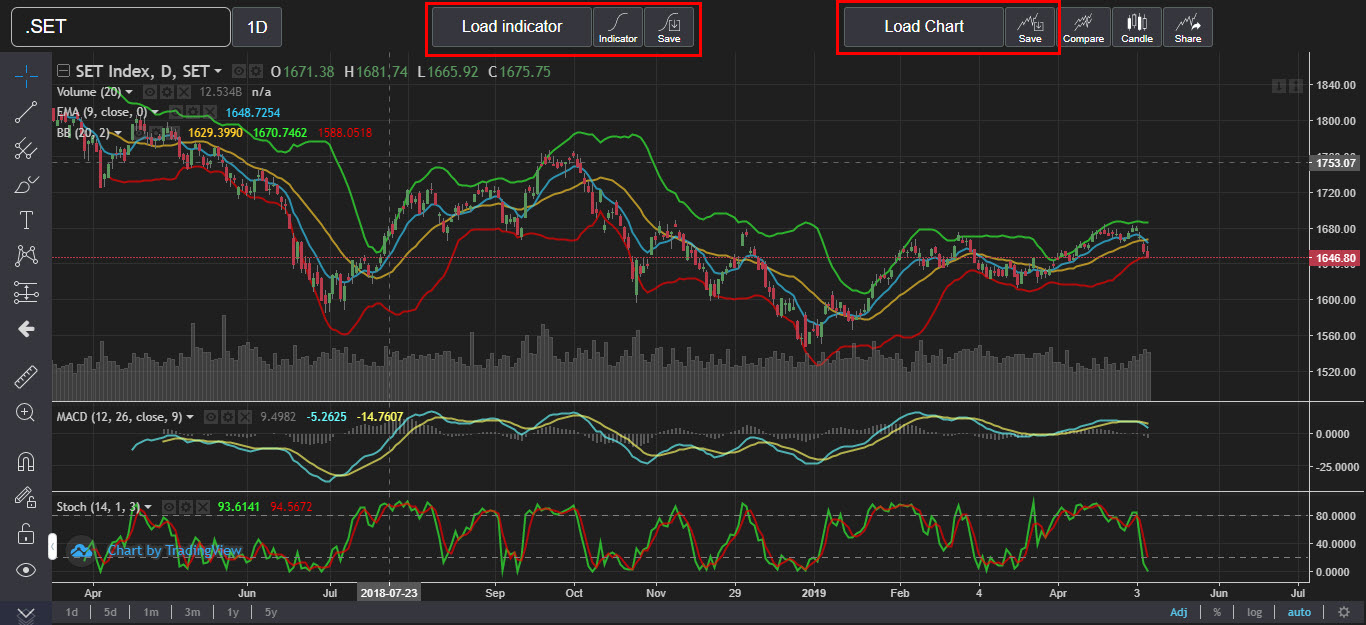
Task: Switch to the 1y time range
Action: pos(232,612)
